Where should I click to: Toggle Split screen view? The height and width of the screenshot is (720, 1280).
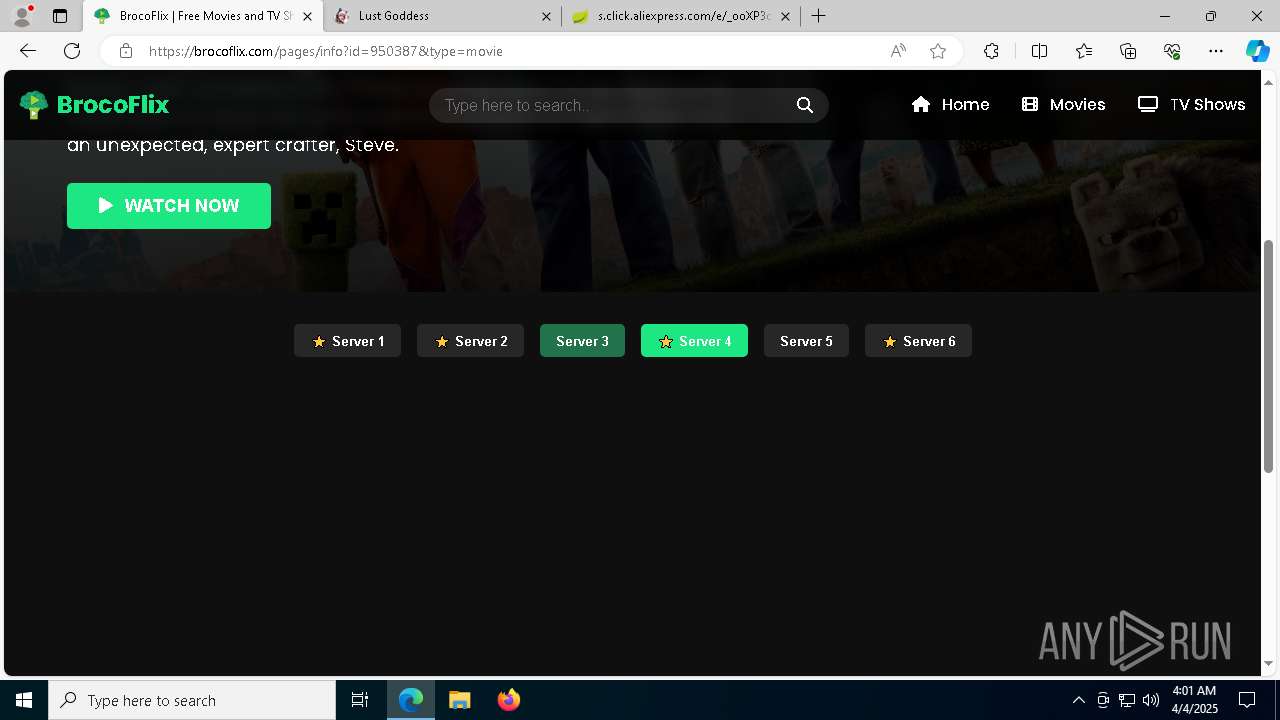click(1039, 51)
